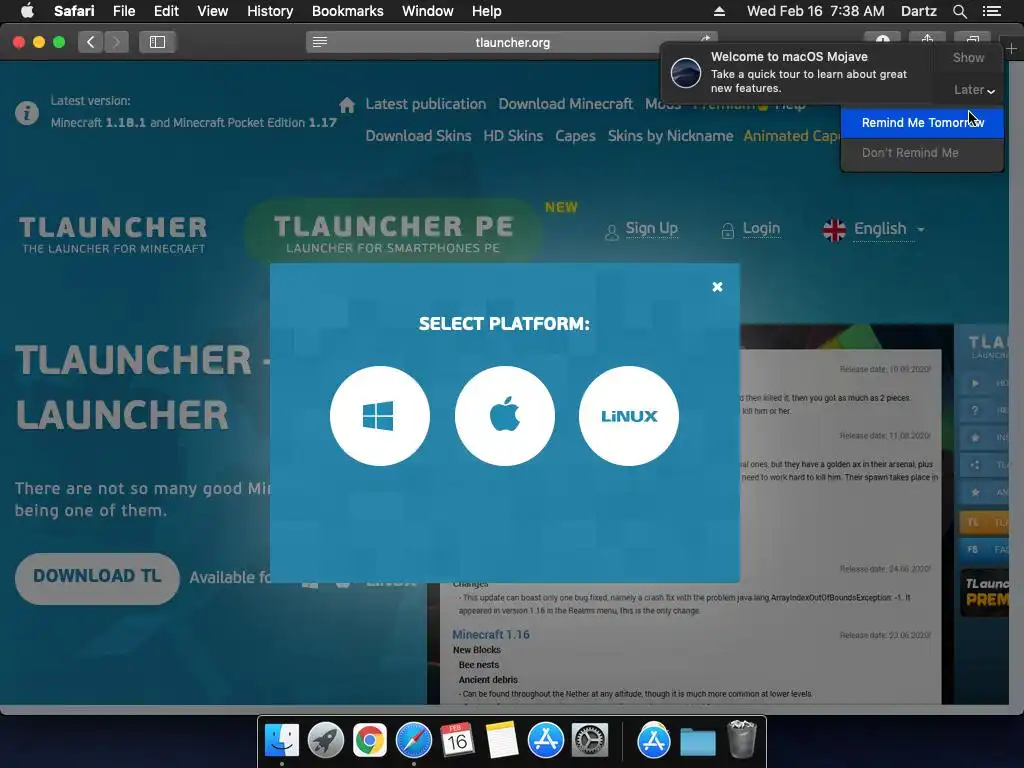Open Latest publication link
Image resolution: width=1024 pixels, height=768 pixels.
point(425,104)
